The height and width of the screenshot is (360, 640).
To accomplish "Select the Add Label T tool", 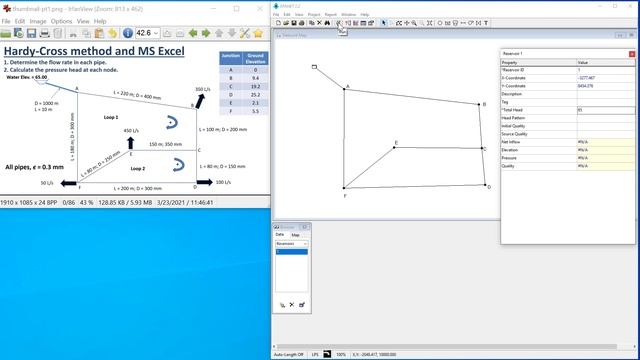I will click(486, 23).
